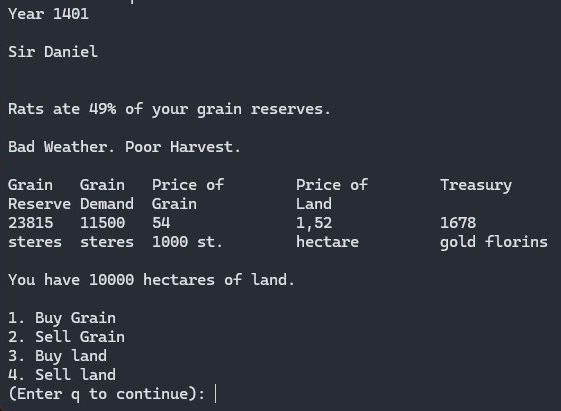Viewport: 561px width, 411px height.
Task: Choose the '3. Buy land' entry
Action: [58, 356]
